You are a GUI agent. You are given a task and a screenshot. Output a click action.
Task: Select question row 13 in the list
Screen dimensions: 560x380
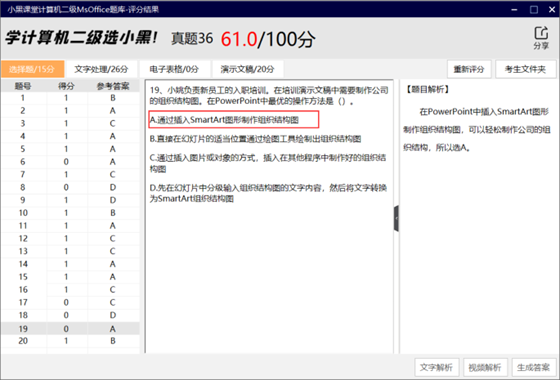tap(70, 251)
